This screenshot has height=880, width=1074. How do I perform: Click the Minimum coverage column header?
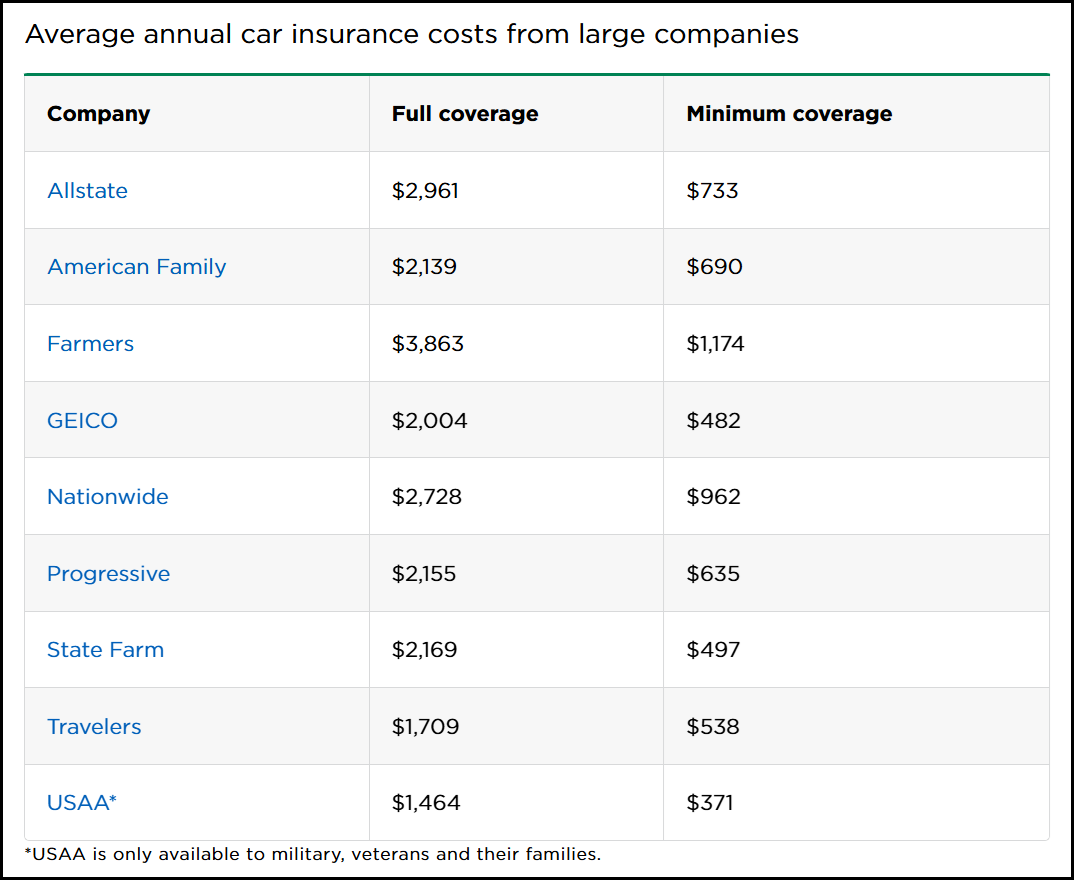(x=789, y=114)
